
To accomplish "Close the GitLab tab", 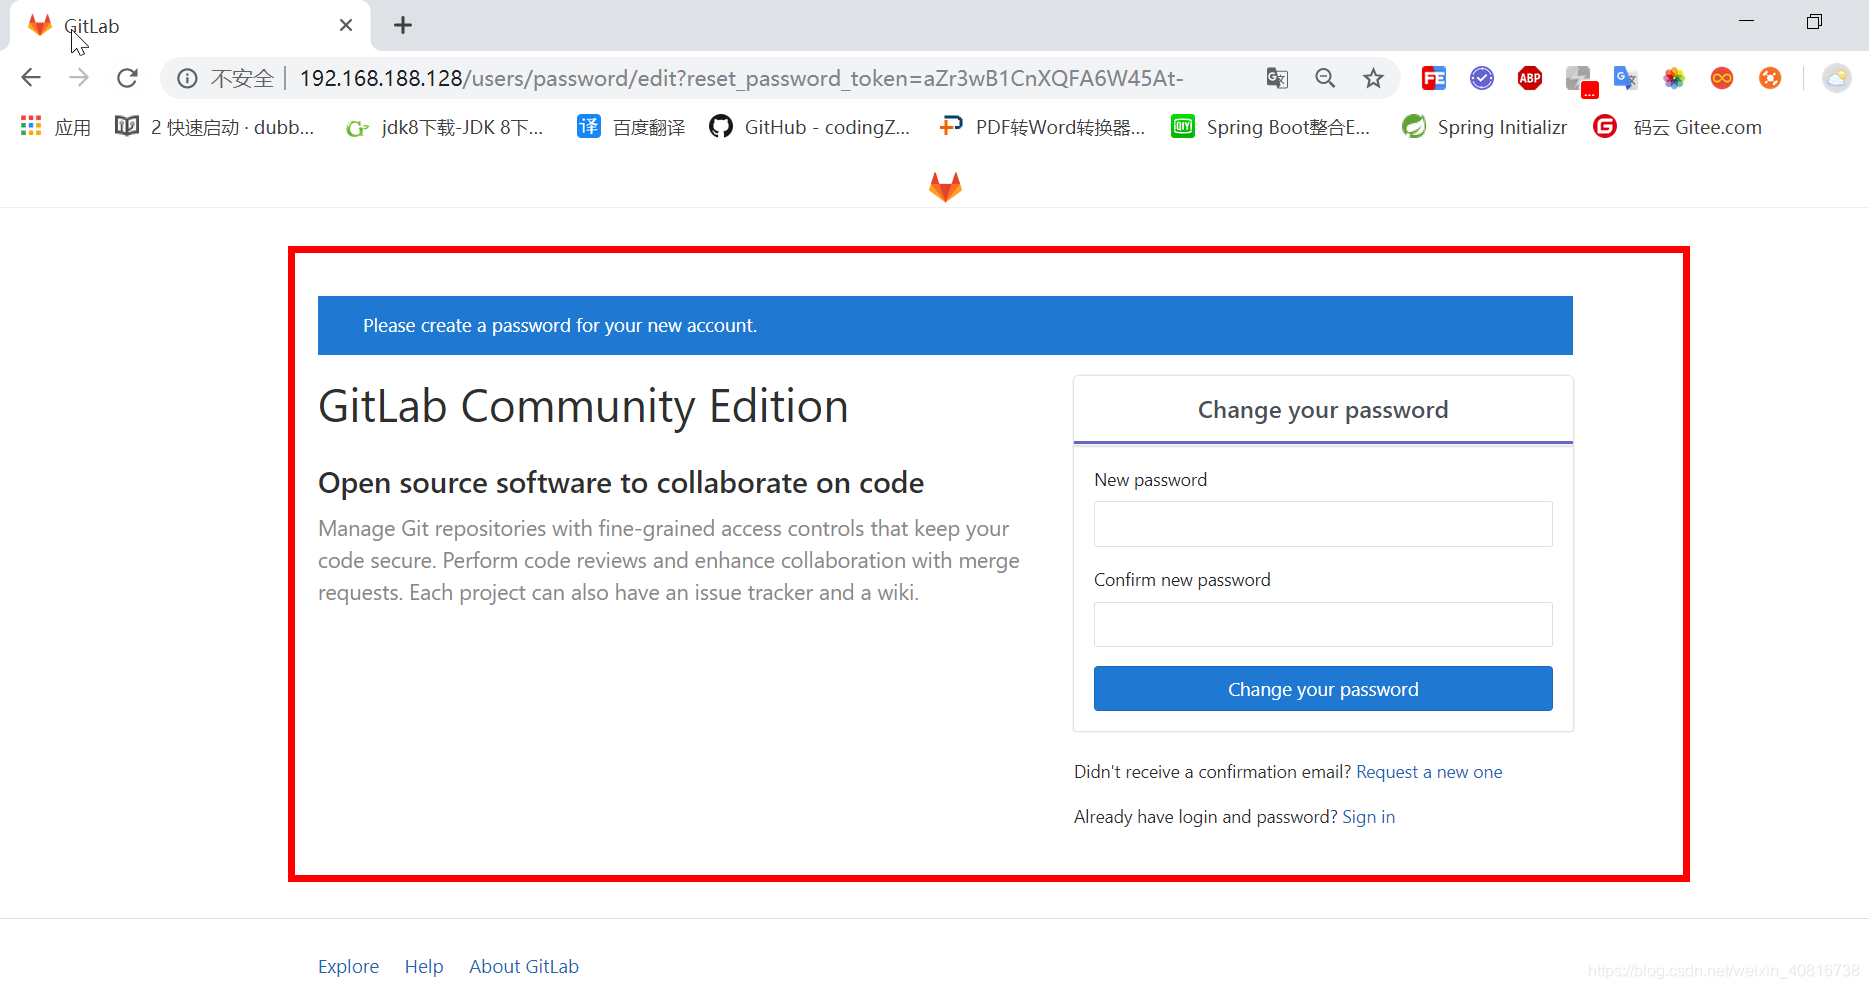I will [346, 25].
